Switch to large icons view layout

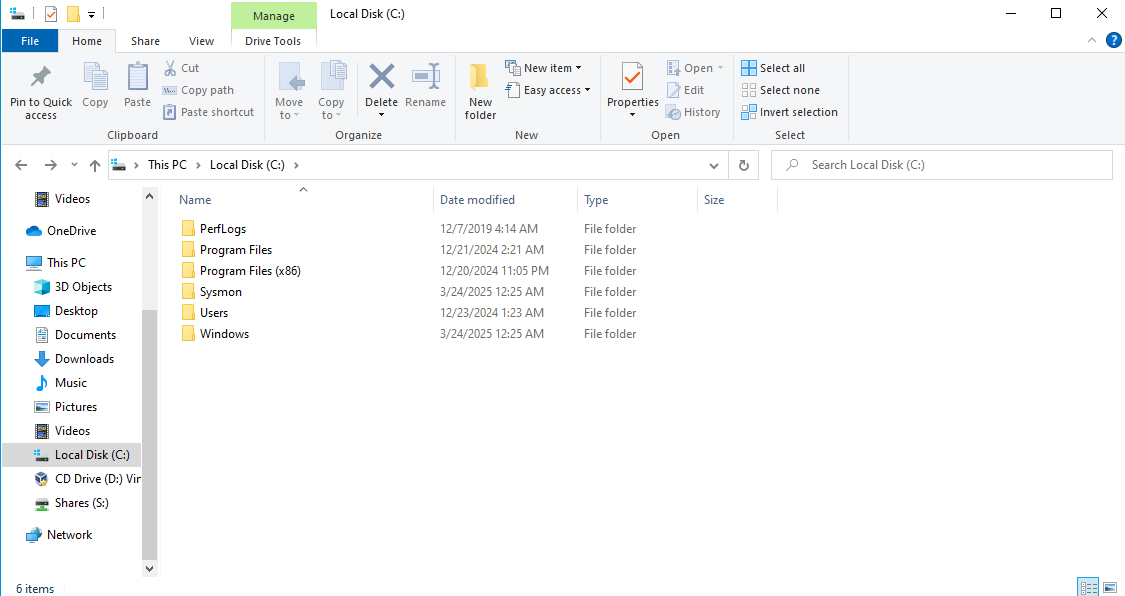pos(1110,587)
